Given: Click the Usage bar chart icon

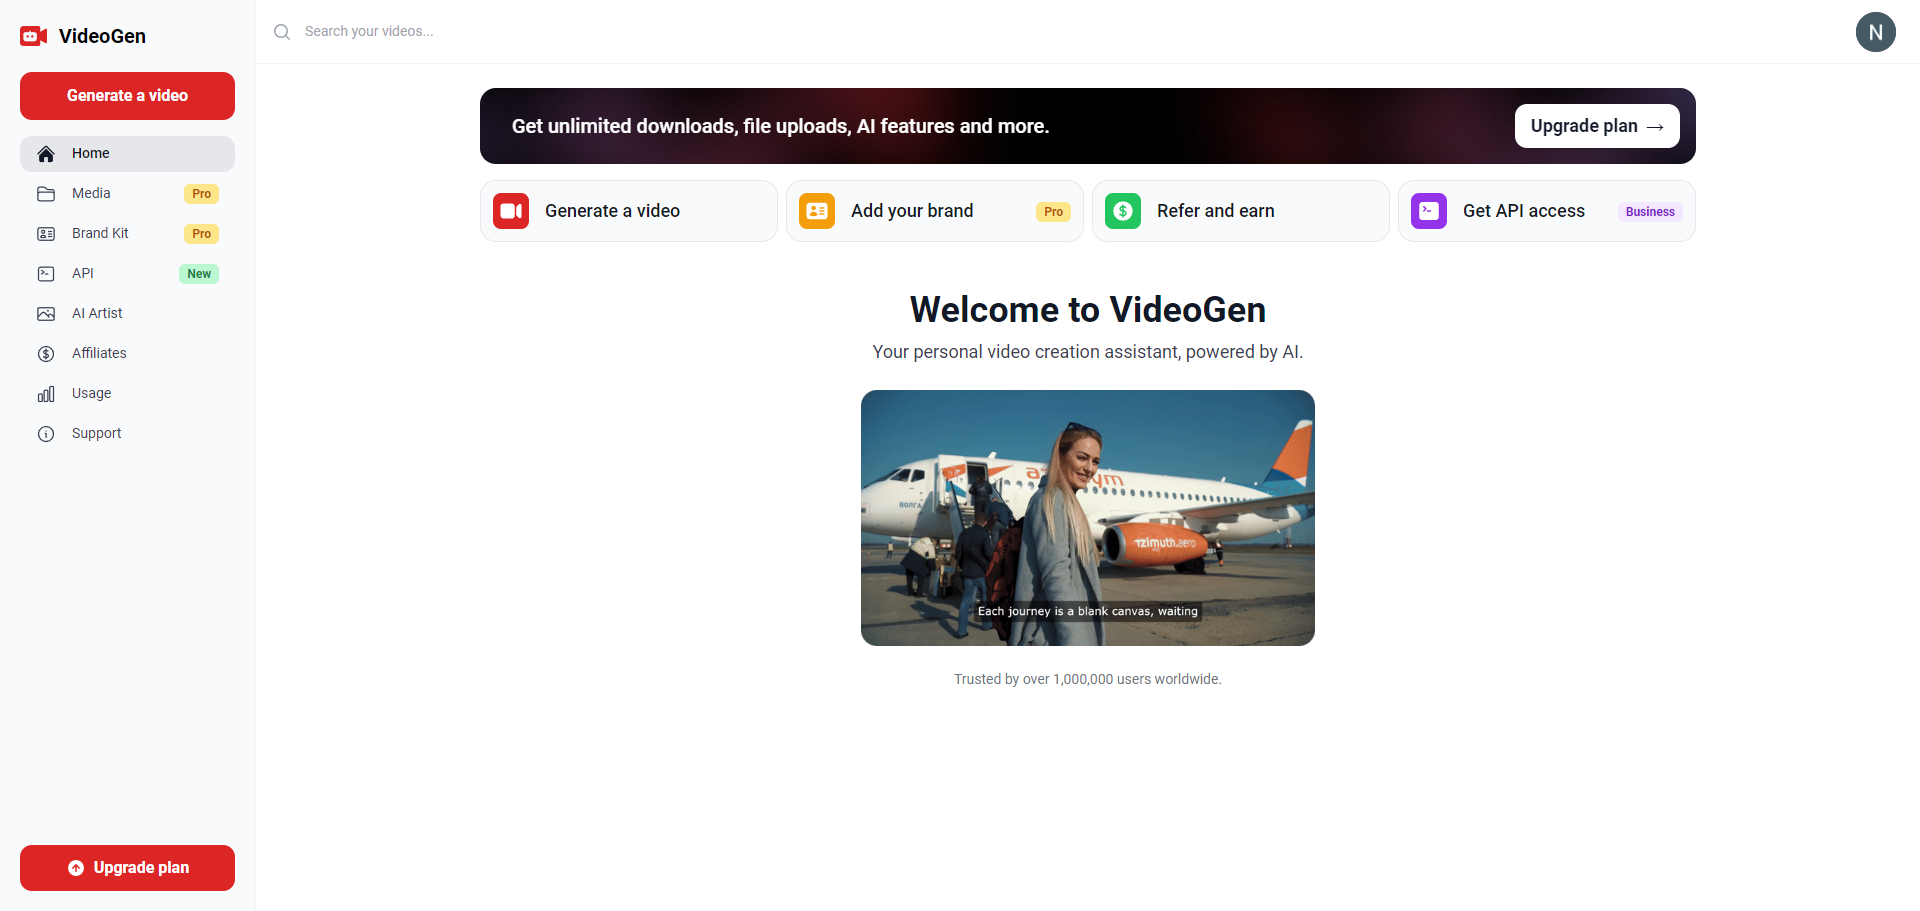Looking at the screenshot, I should pos(46,394).
